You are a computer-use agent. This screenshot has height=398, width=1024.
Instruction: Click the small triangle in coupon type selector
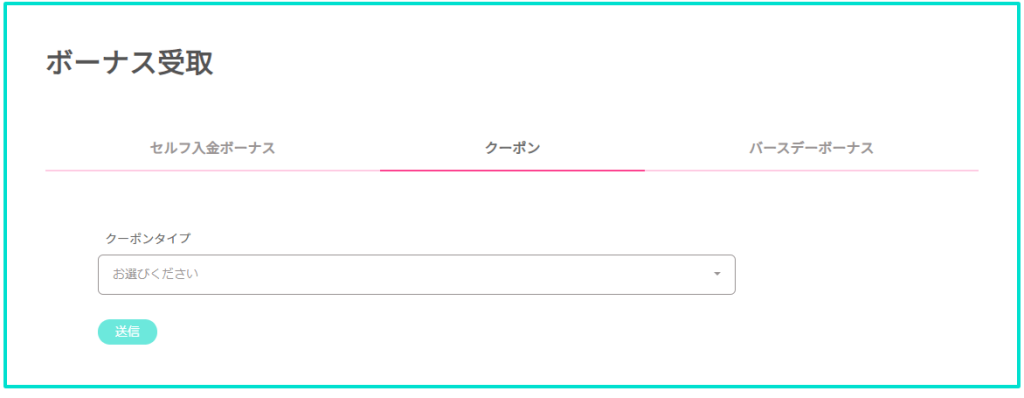point(717,274)
